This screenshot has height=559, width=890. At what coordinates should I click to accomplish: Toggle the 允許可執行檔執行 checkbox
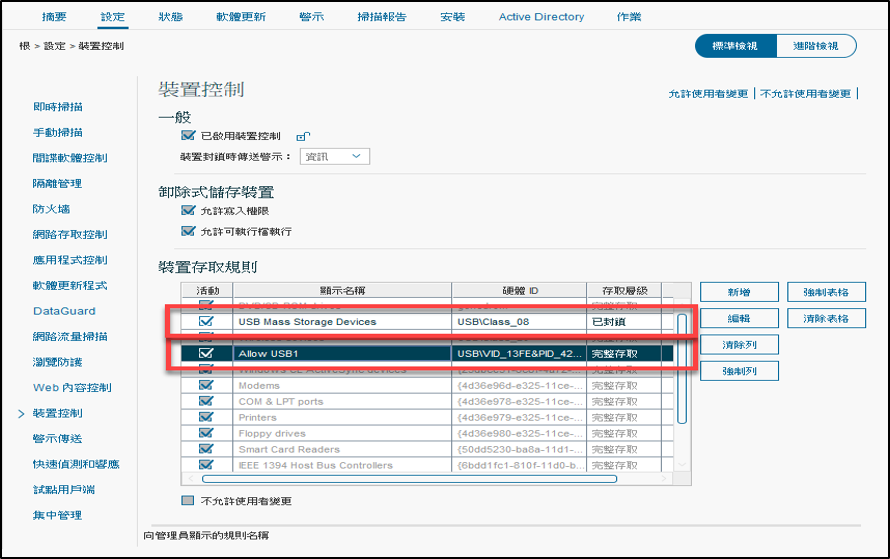[187, 231]
